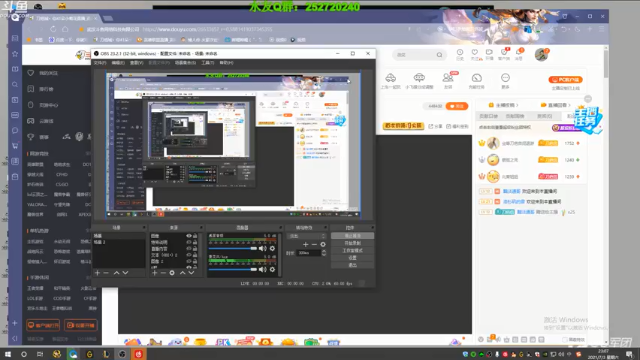The image size is (640, 360).
Task: Click the orange follow button beside count
Action: pyautogui.click(x=457, y=106)
